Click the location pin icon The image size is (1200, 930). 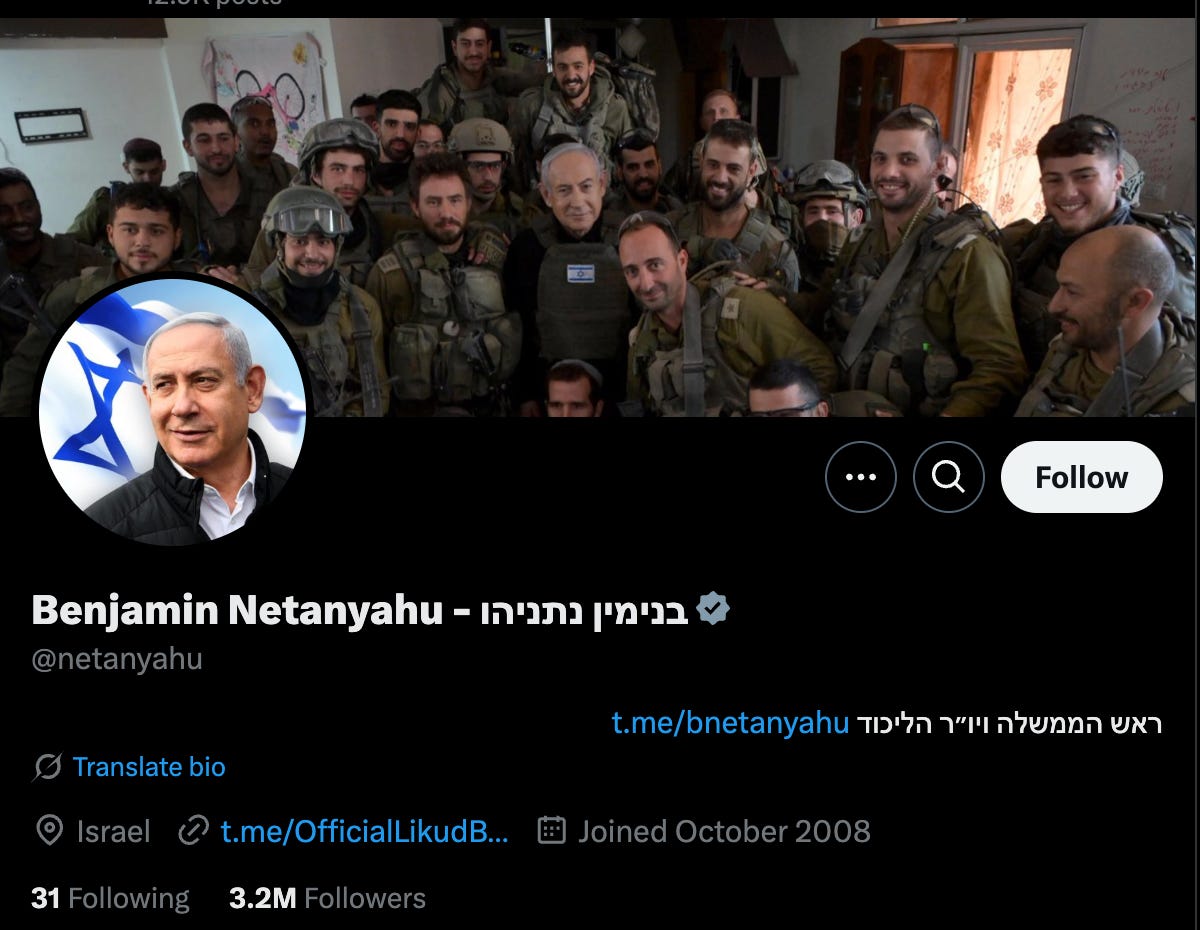(48, 831)
